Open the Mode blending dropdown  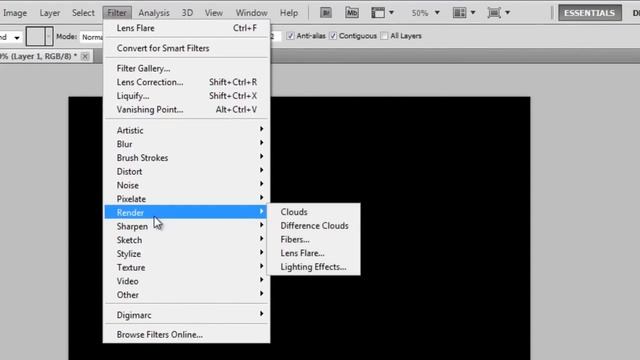click(91, 37)
